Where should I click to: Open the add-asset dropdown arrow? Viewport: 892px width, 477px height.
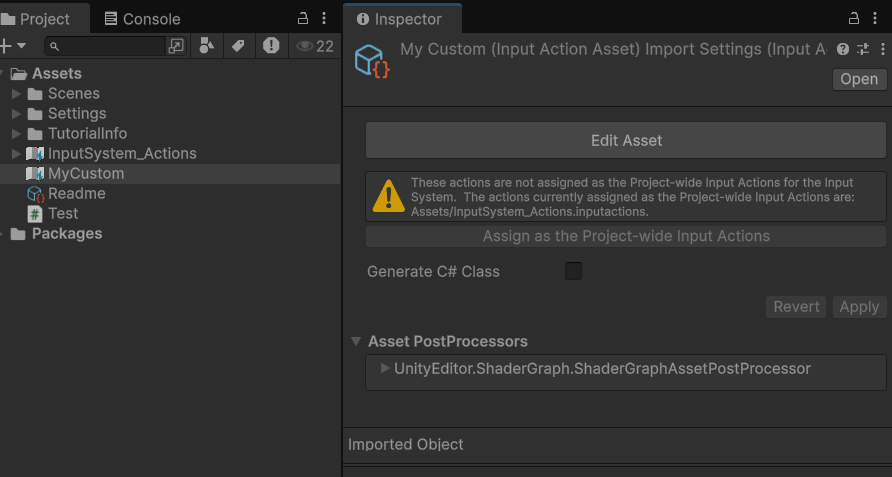(22, 46)
